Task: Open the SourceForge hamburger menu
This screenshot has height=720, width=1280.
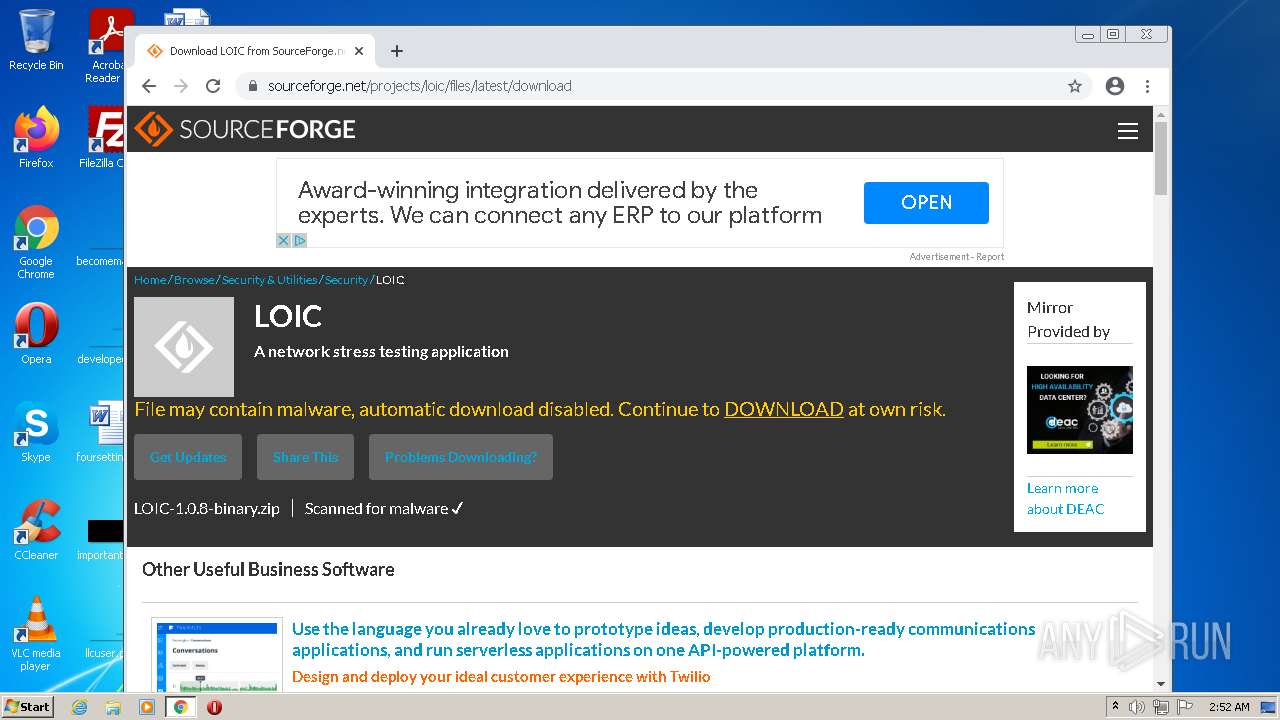Action: [x=1128, y=131]
